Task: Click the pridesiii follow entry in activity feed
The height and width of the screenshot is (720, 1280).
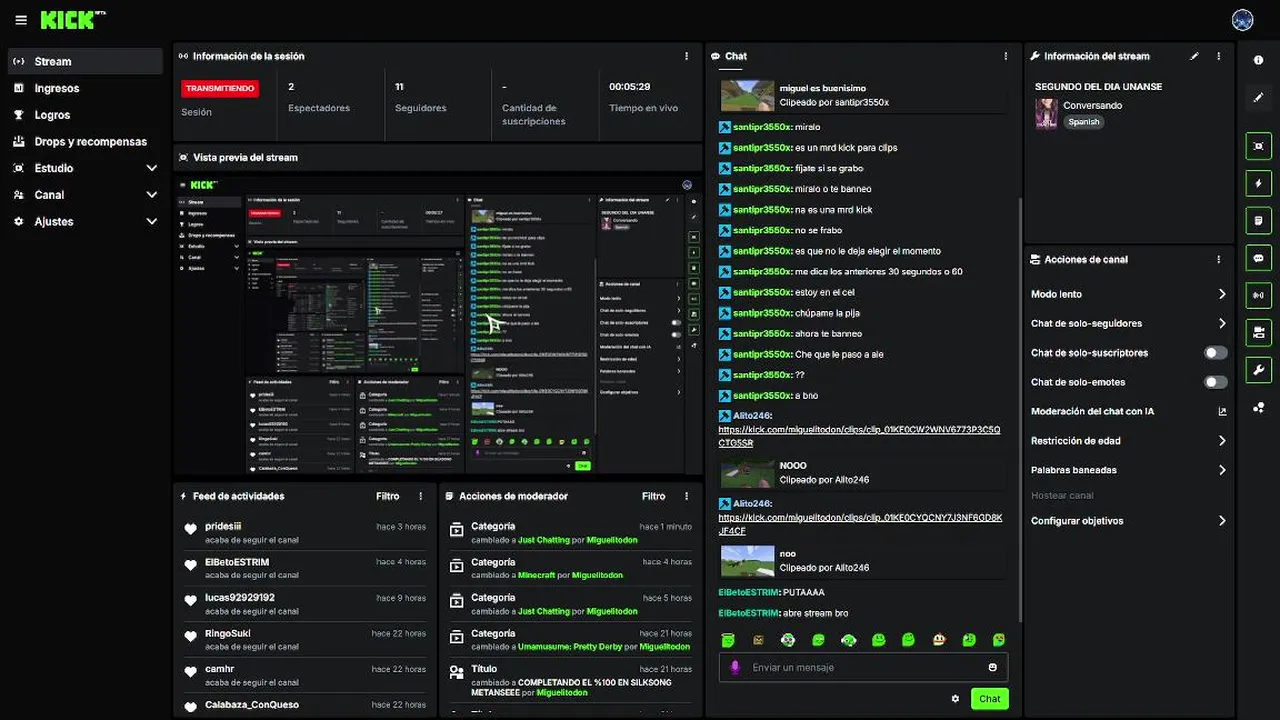Action: pos(305,532)
